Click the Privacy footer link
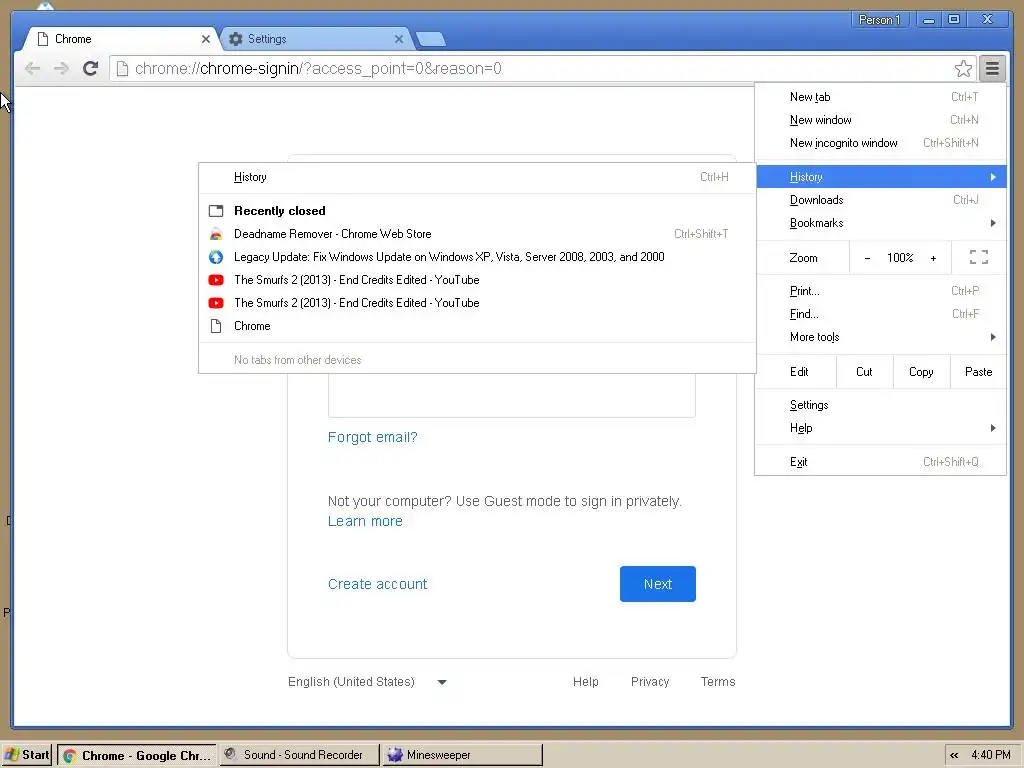Viewport: 1024px width, 768px height. click(x=650, y=682)
